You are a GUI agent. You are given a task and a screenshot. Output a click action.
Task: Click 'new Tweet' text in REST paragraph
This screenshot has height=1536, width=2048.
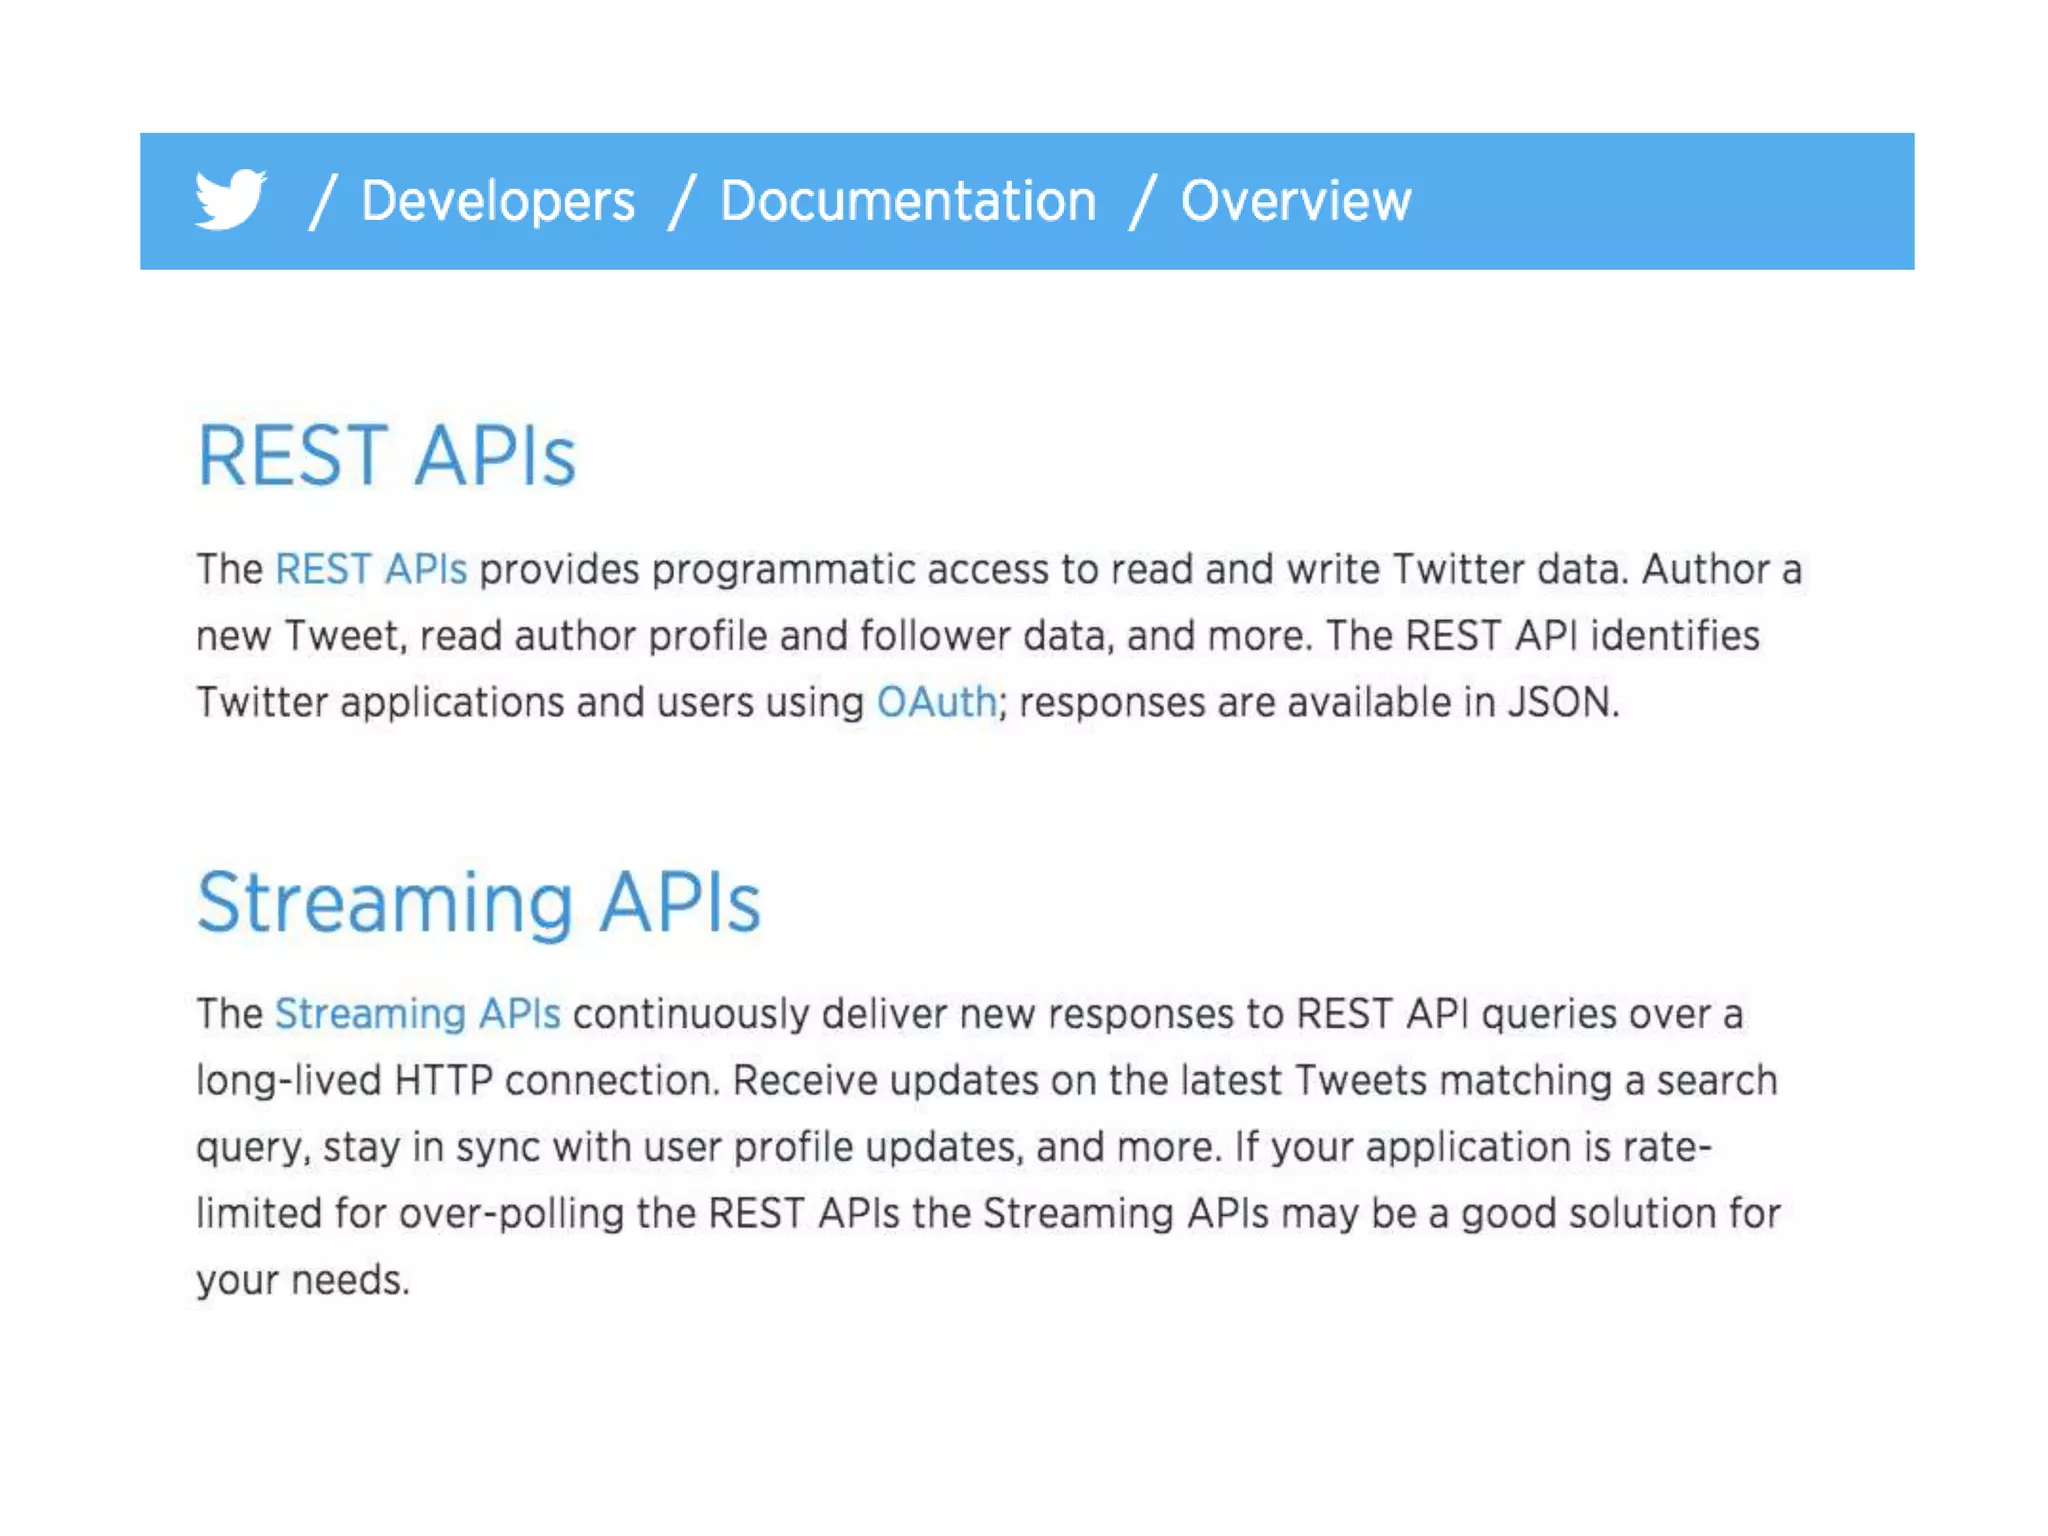tap(298, 636)
